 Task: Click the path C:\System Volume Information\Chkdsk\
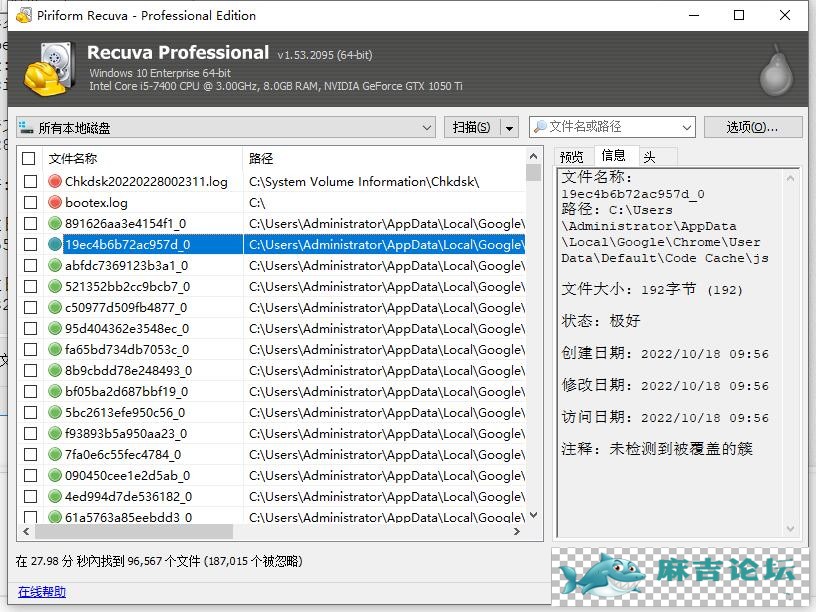click(364, 182)
